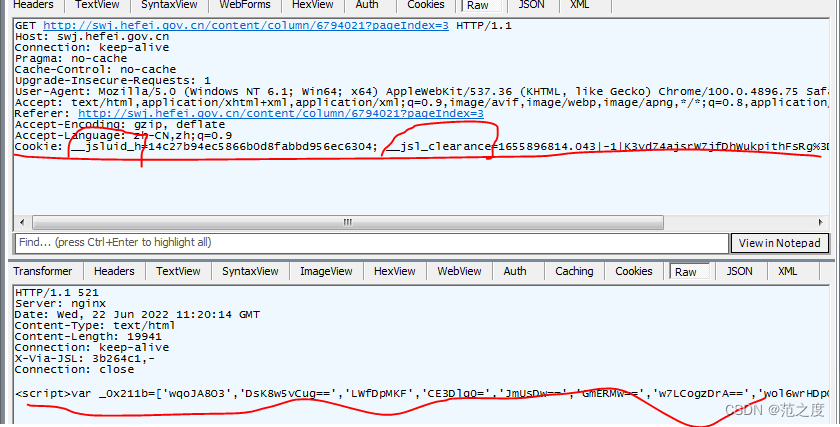
Task: Click 'Content-Length: 19941' line
Action: tap(88, 336)
